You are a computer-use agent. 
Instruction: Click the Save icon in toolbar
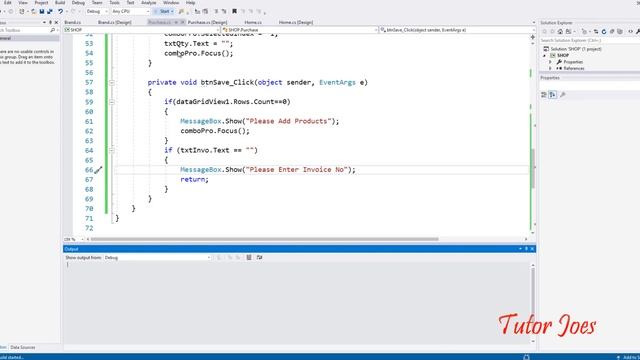42,11
